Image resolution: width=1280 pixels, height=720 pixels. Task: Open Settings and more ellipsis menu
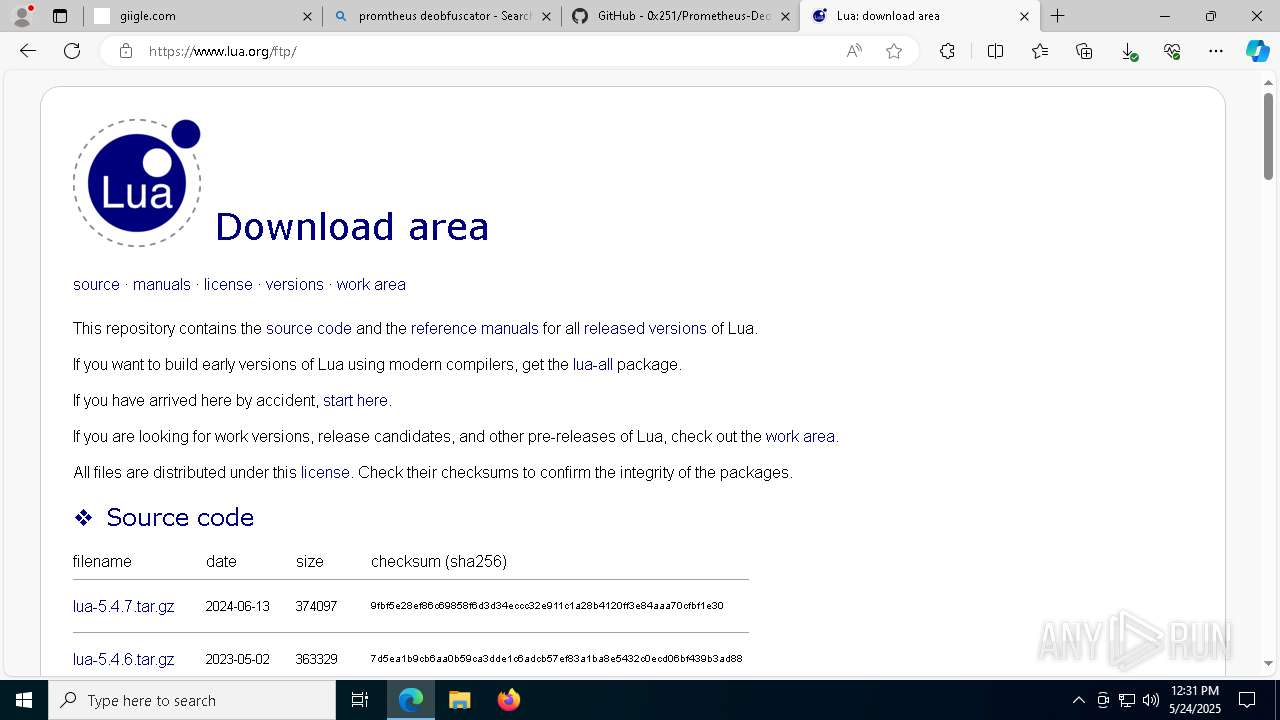click(x=1216, y=51)
